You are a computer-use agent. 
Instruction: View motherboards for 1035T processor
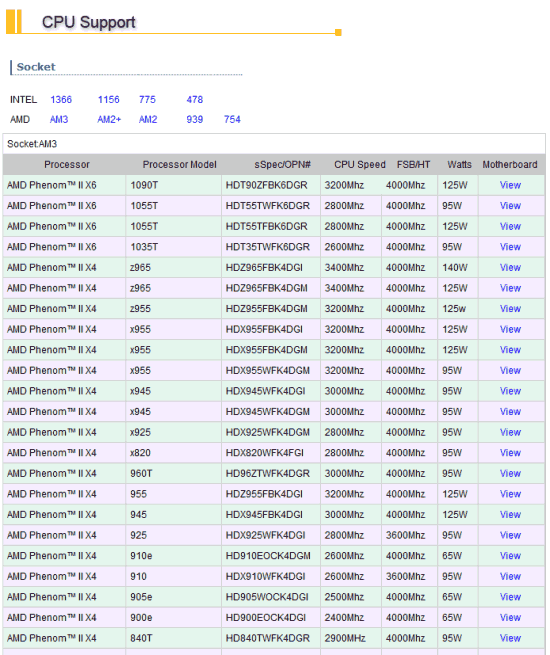click(510, 247)
